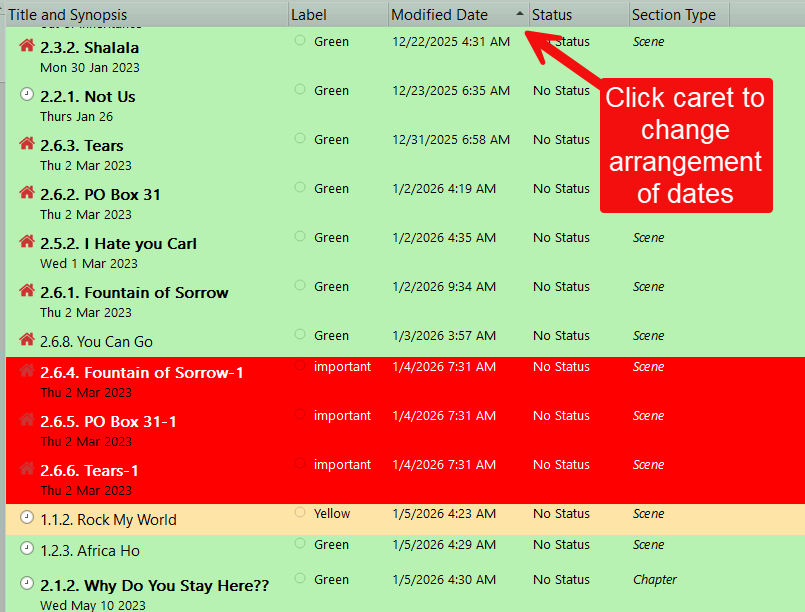Click the clock icon beside 1.1.2. Rock My World

pyautogui.click(x=27, y=518)
